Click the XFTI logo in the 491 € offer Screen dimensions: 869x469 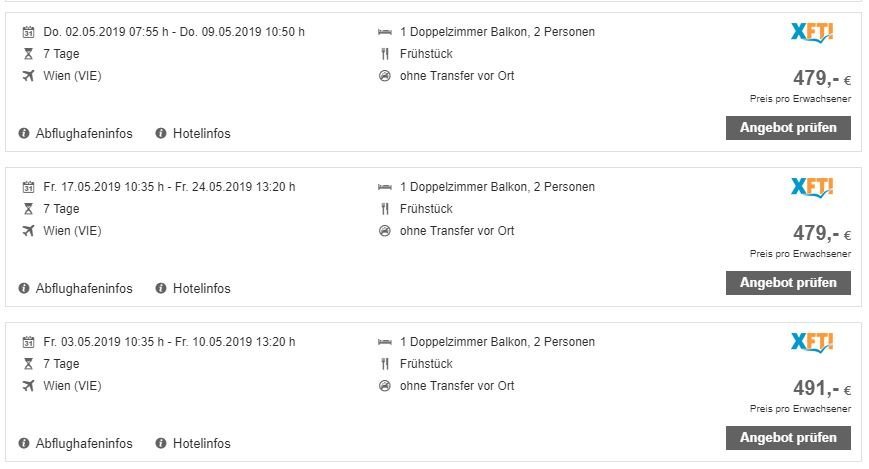click(x=811, y=342)
